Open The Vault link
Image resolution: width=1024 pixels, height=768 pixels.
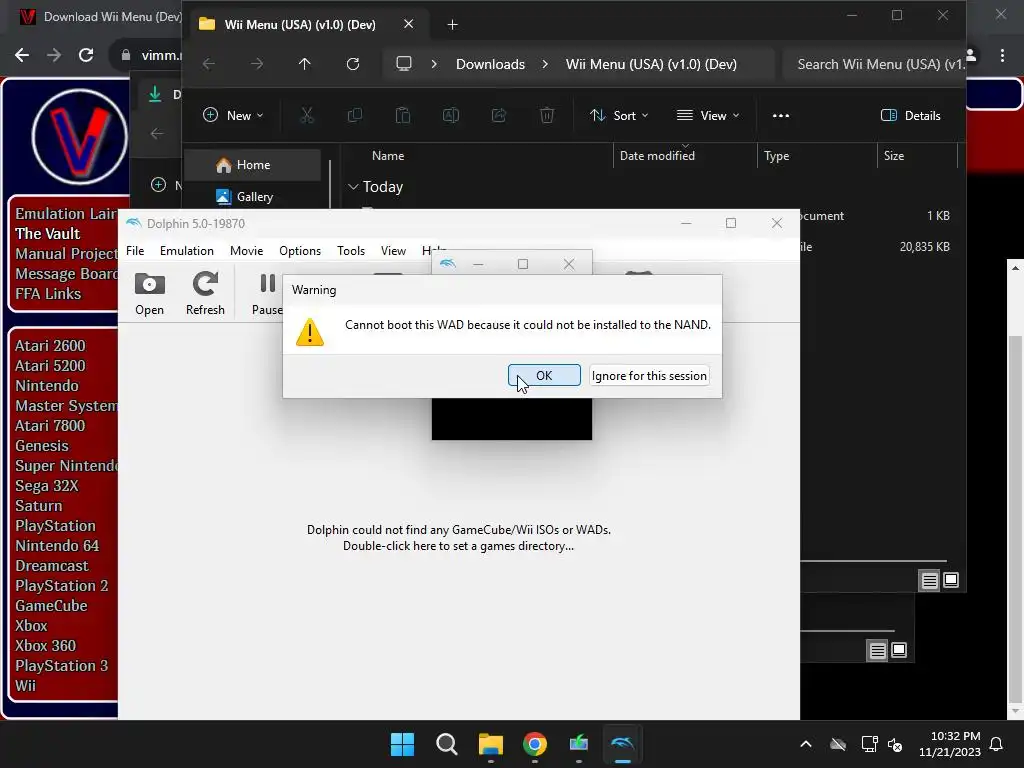pyautogui.click(x=48, y=234)
